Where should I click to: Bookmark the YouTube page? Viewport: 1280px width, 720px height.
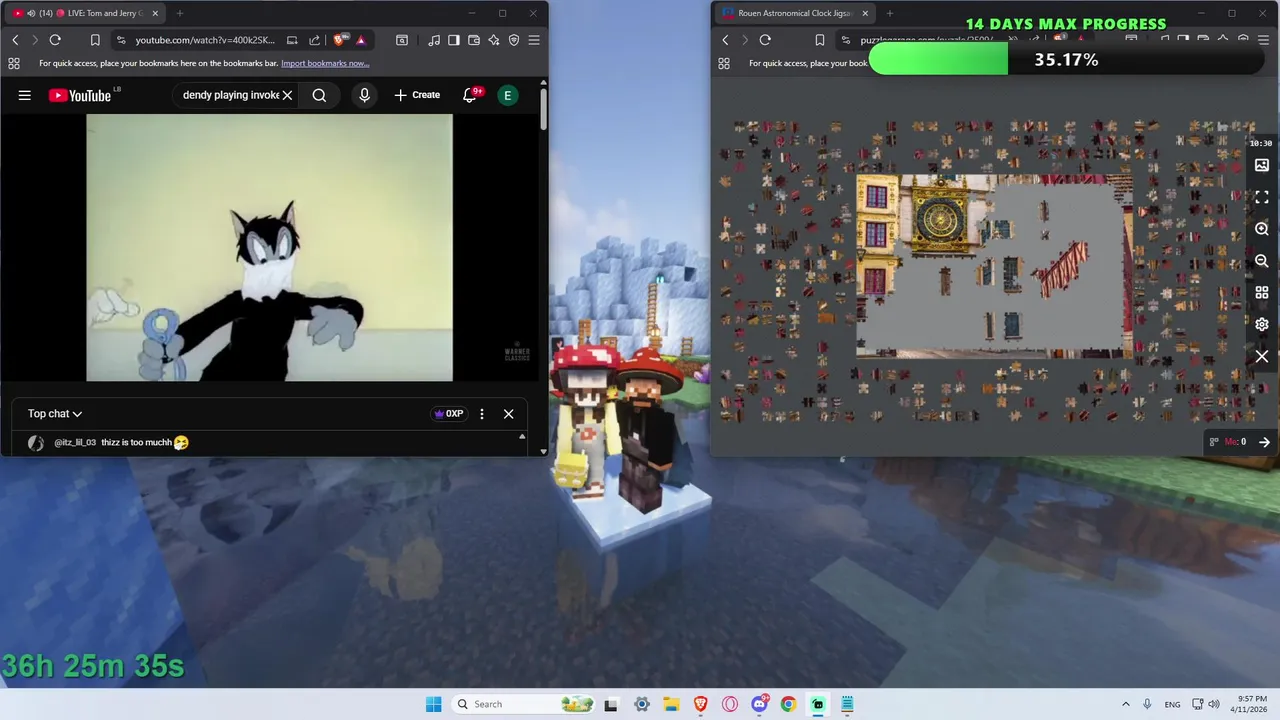click(95, 40)
